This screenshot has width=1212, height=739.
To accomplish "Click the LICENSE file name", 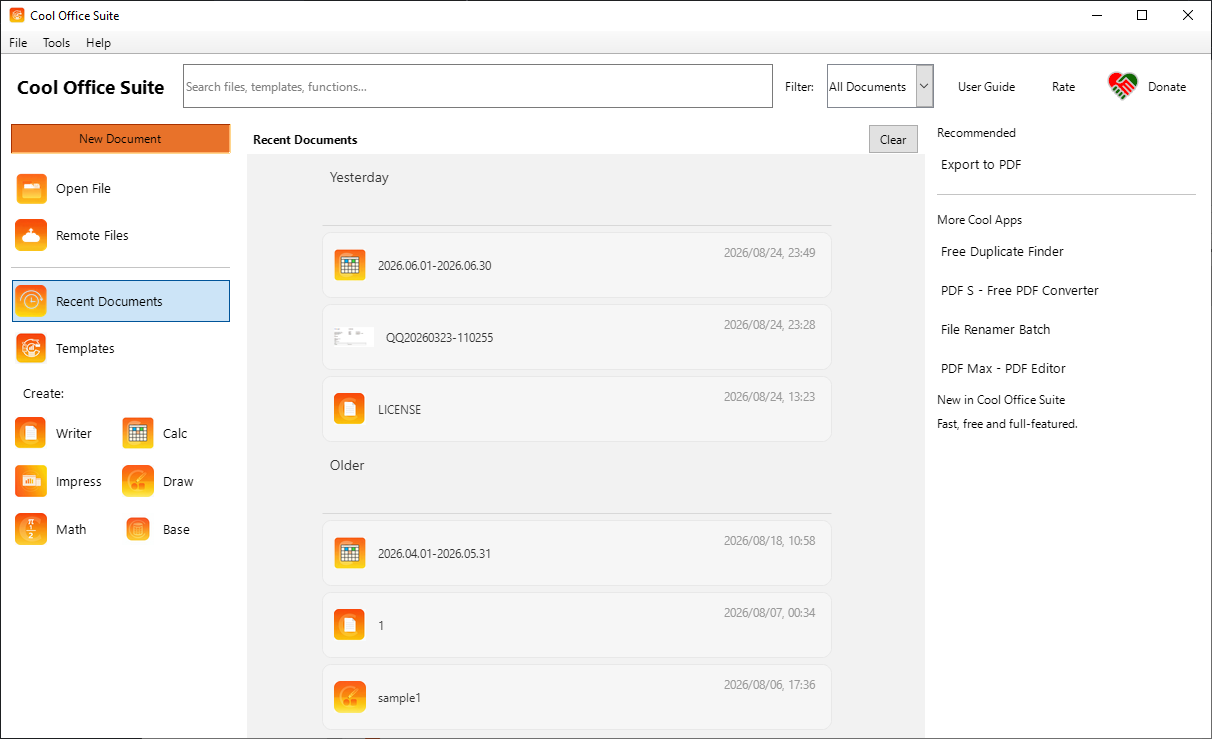I will point(399,410).
